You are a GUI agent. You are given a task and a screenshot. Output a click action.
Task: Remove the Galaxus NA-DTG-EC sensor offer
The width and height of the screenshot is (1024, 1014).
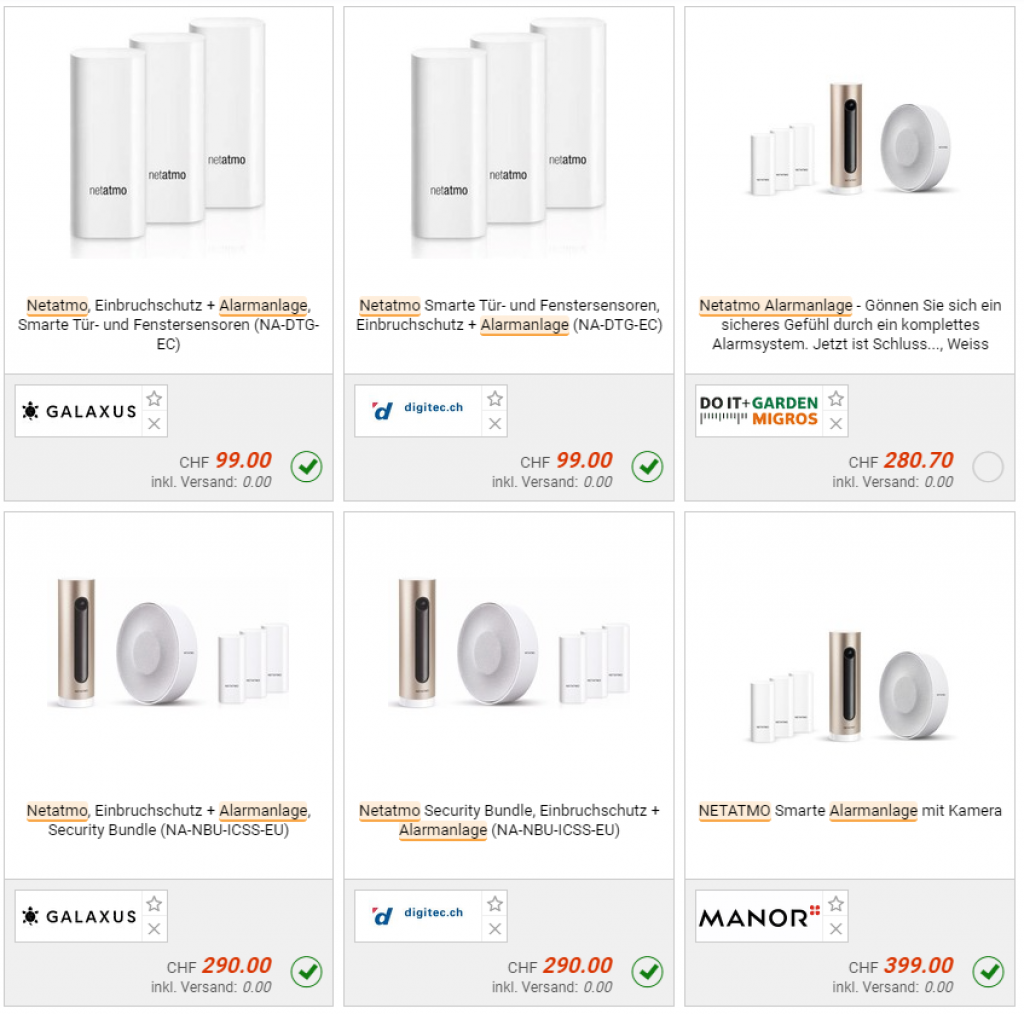[154, 424]
